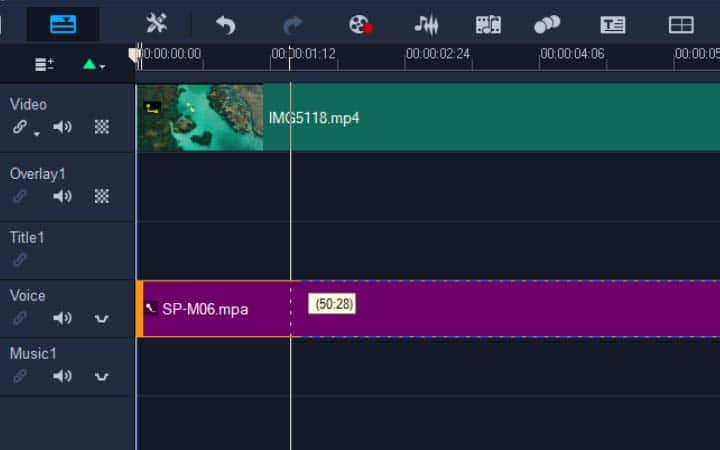The width and height of the screenshot is (720, 450).
Task: Toggle ripple editing link on Overlay1 track
Action: point(20,196)
